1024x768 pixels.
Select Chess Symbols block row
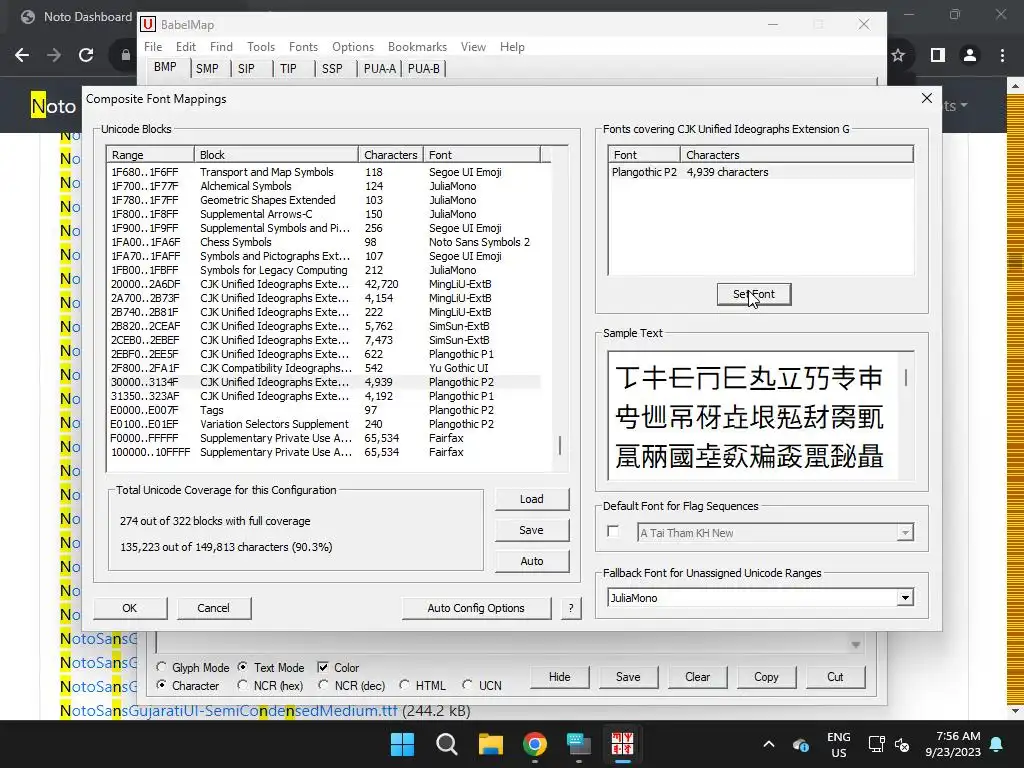pos(324,242)
